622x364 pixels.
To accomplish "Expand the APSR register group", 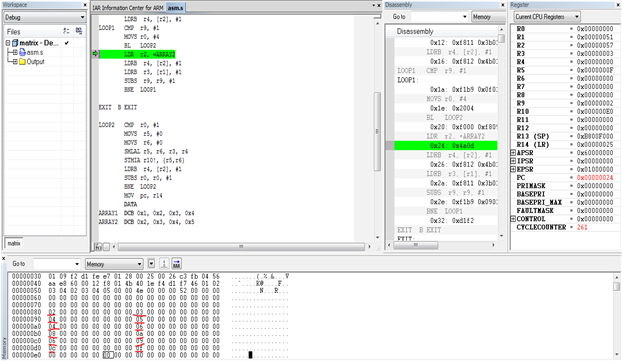I will (513, 153).
